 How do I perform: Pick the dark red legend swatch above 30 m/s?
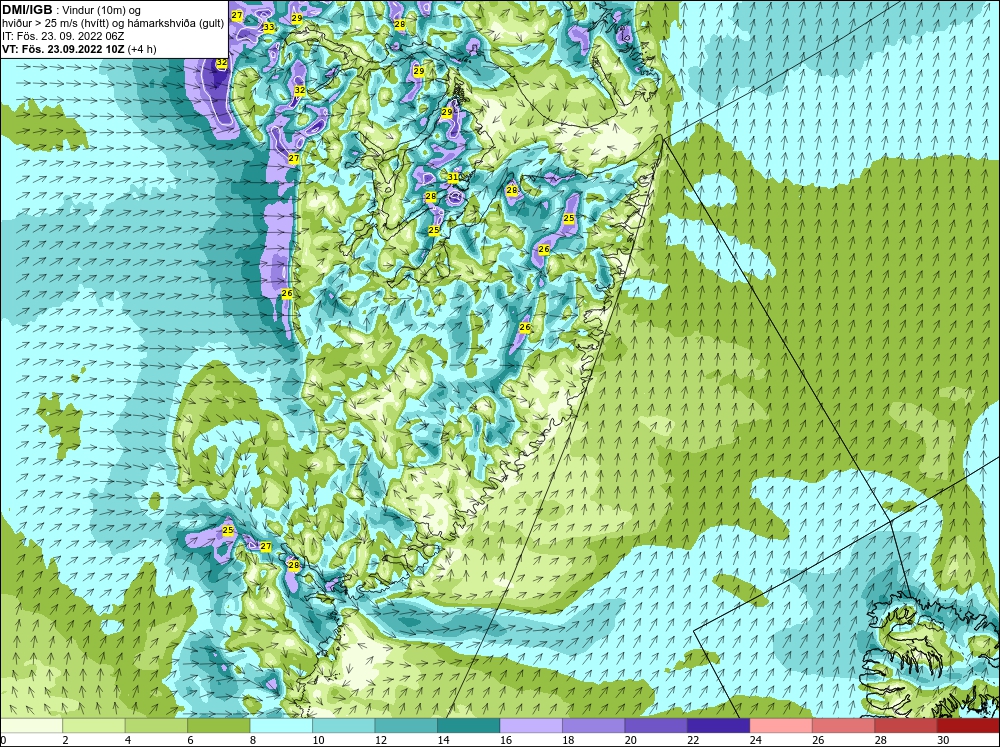coord(968,725)
